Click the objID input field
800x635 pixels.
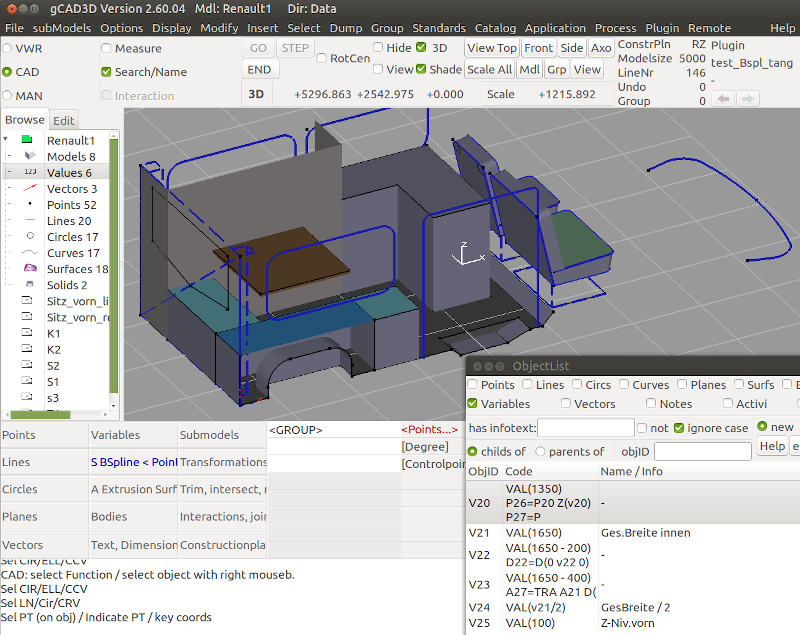tap(702, 451)
